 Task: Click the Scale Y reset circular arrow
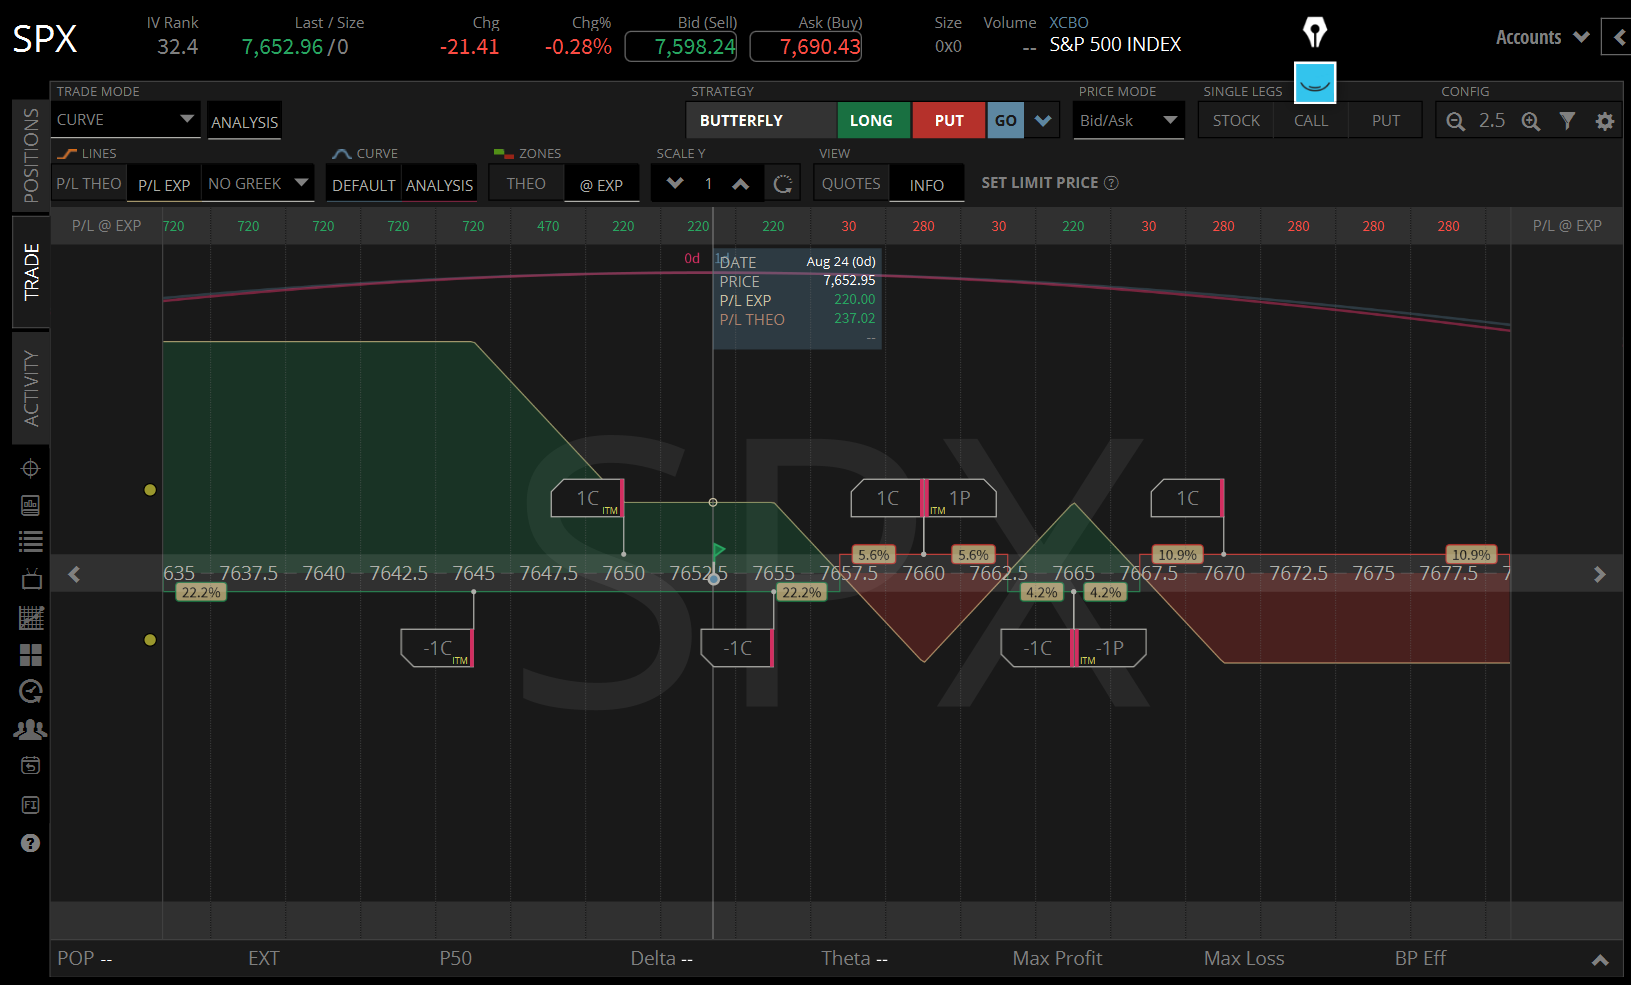tap(783, 184)
